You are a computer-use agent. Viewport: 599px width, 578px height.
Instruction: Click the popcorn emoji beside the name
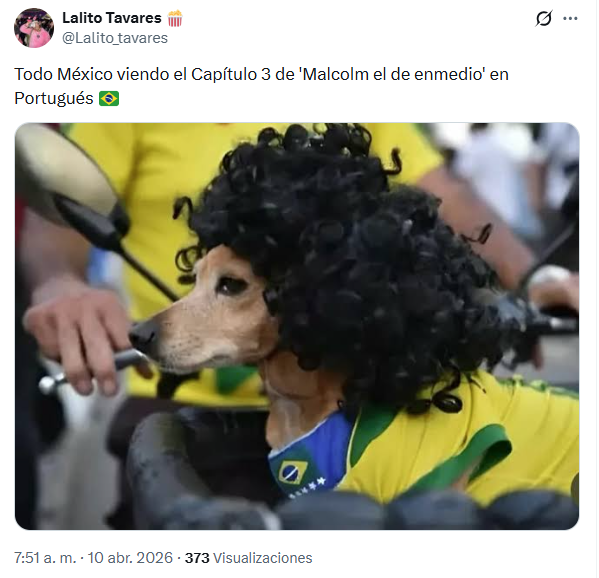click(x=175, y=18)
